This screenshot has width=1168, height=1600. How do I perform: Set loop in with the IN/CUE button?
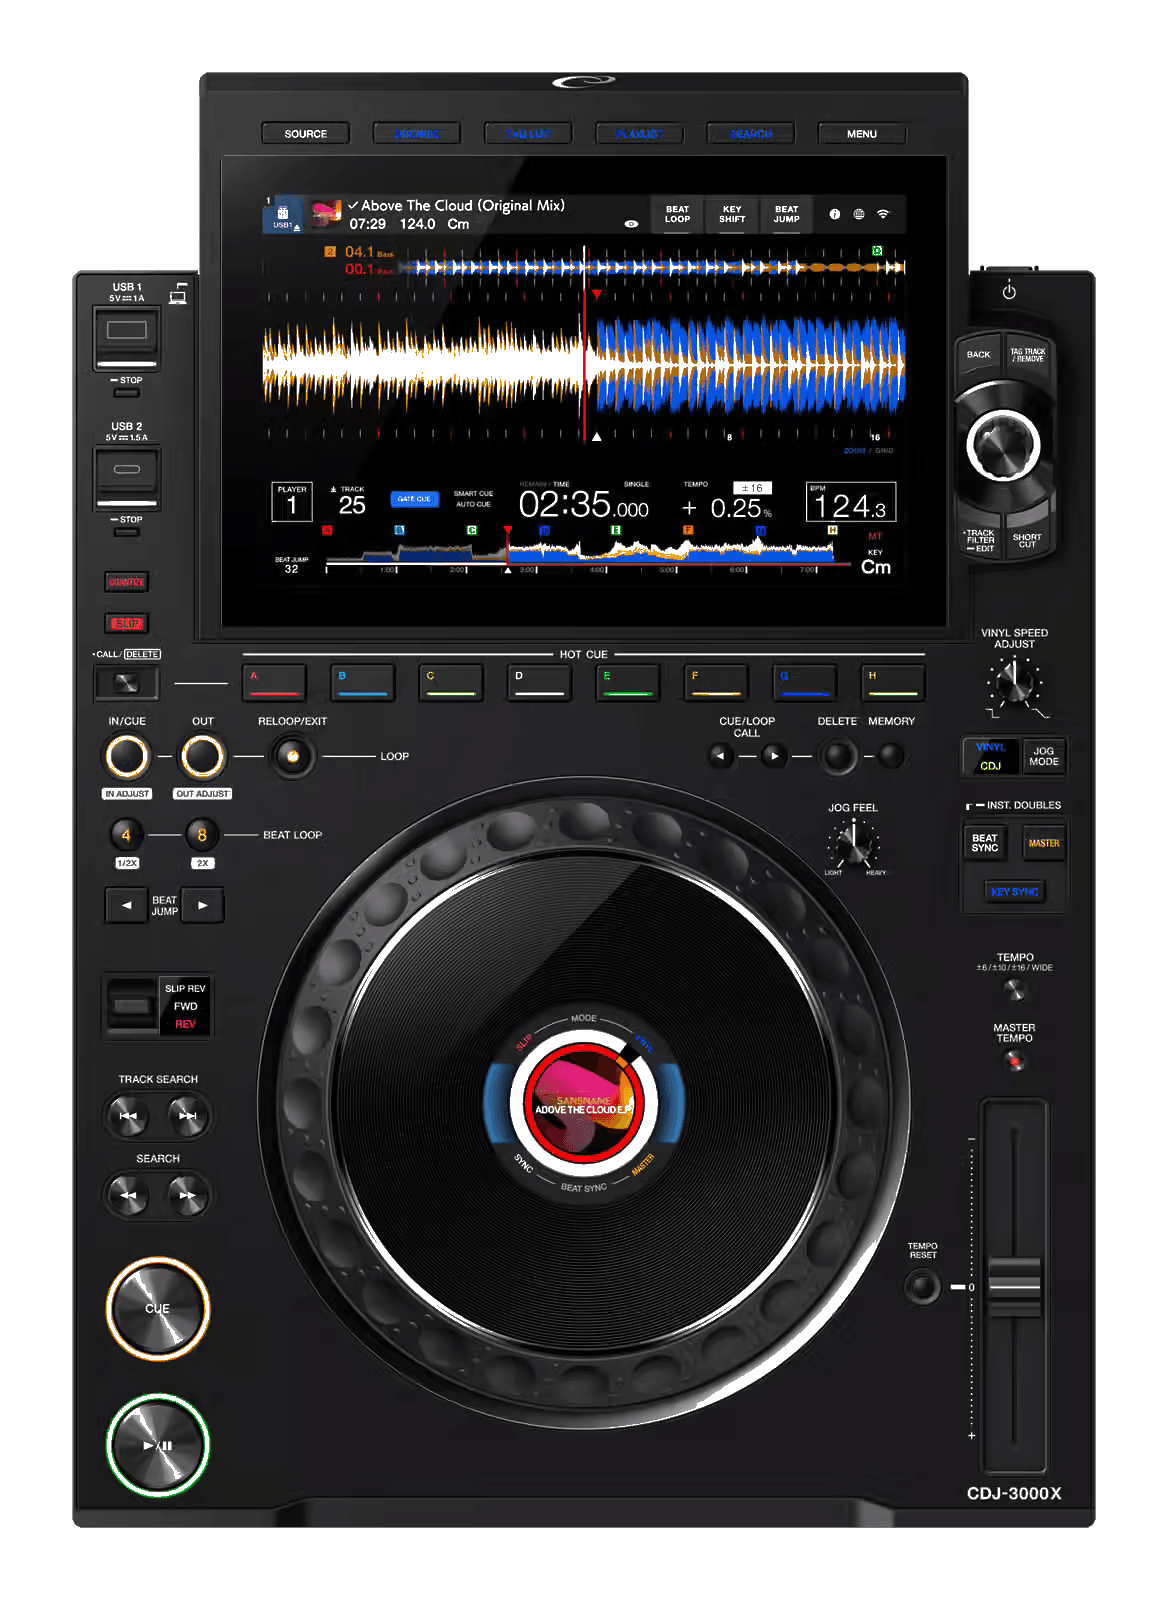[127, 757]
